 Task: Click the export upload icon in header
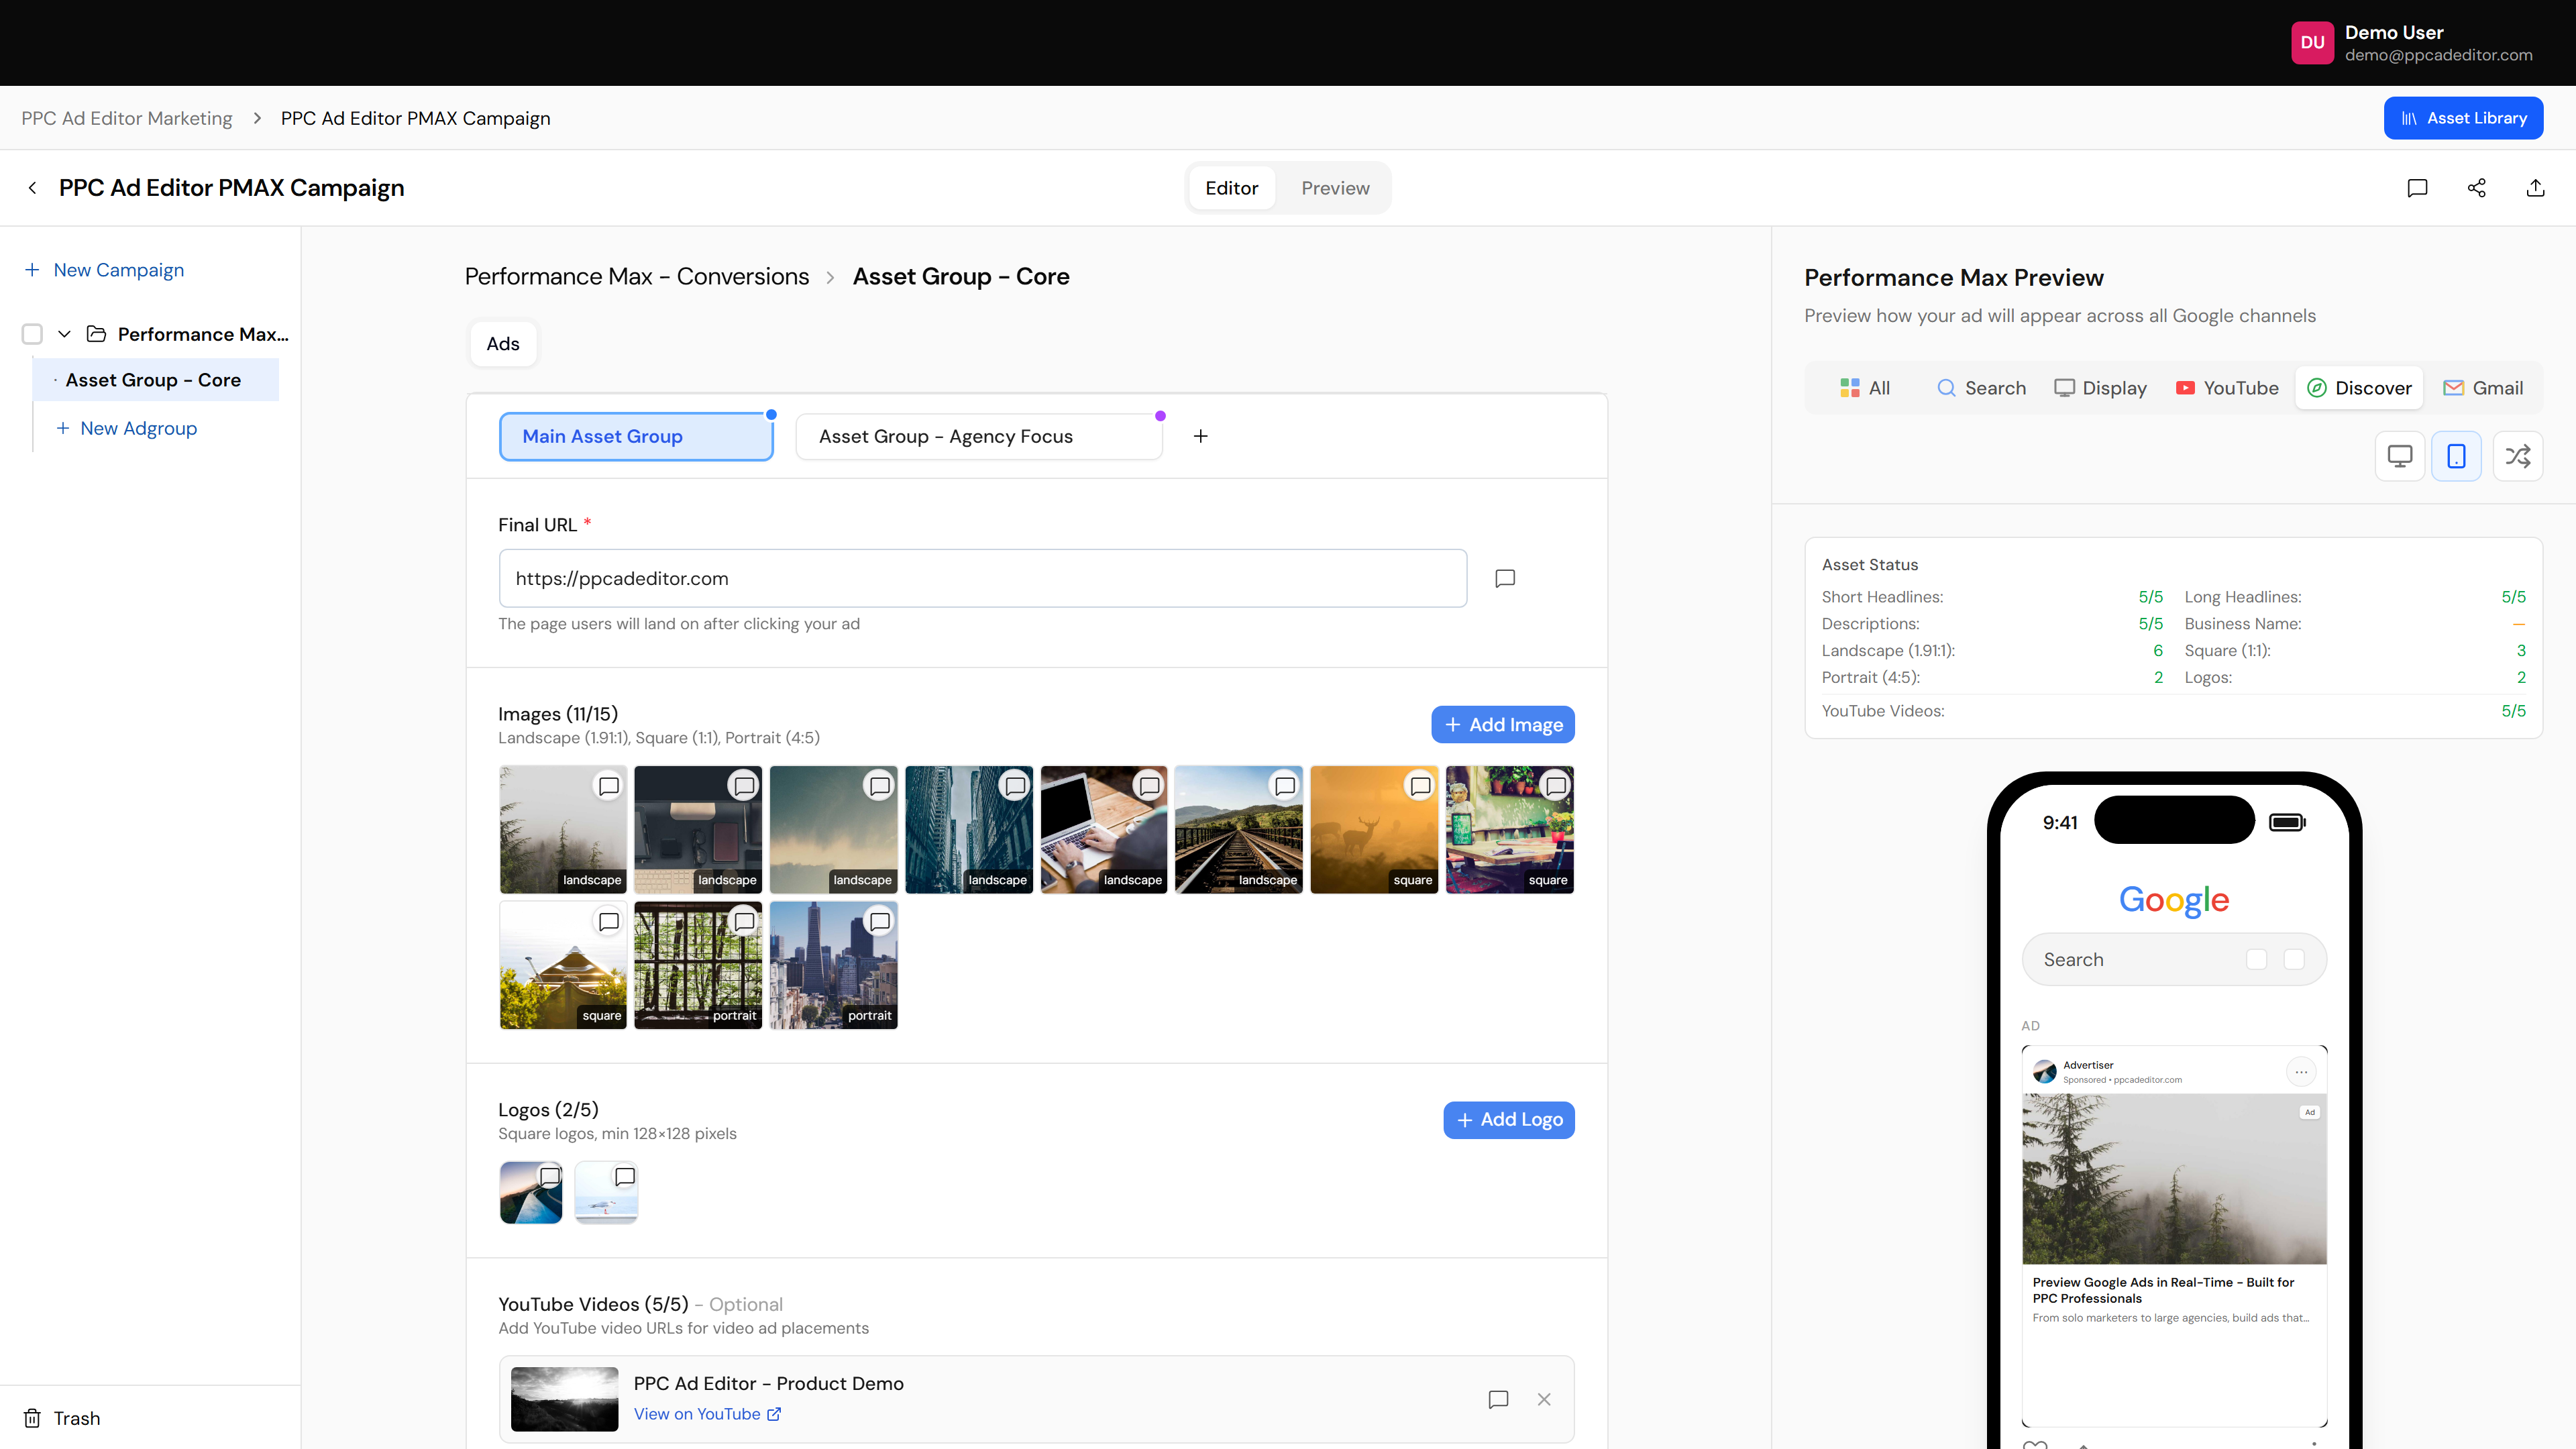point(2535,188)
